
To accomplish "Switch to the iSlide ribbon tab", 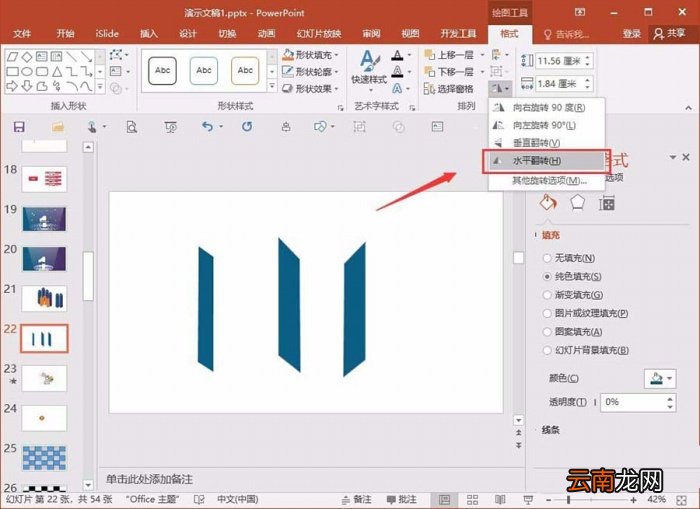I will [x=107, y=33].
